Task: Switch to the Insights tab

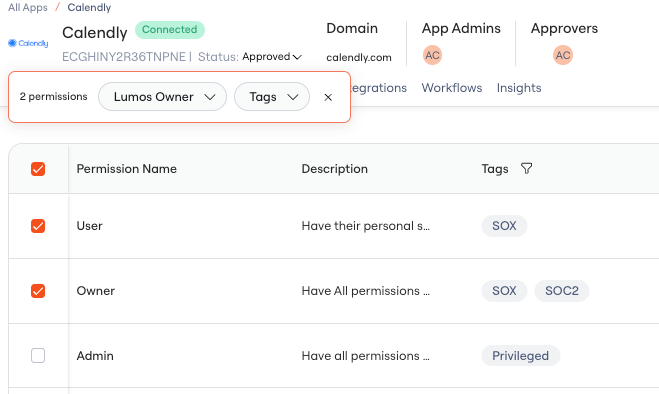Action: tap(519, 88)
